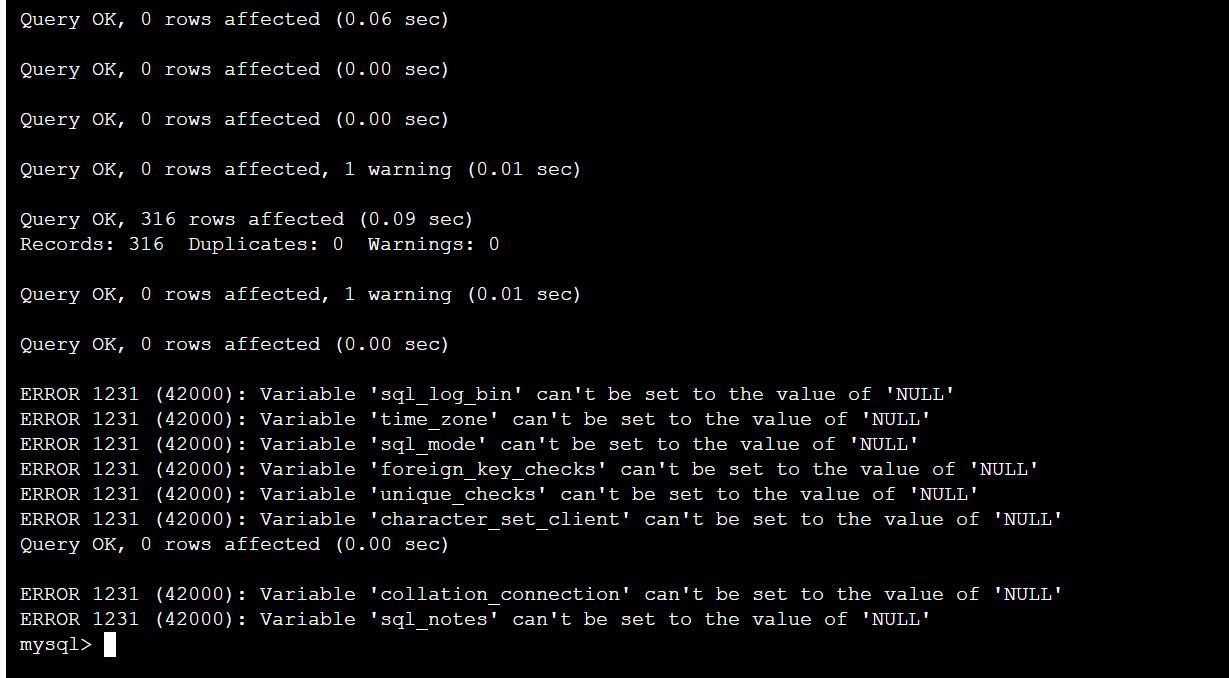Viewport: 1229px width, 678px height.
Task: Click 'Query OK' line between the error blocks
Action: [234, 544]
